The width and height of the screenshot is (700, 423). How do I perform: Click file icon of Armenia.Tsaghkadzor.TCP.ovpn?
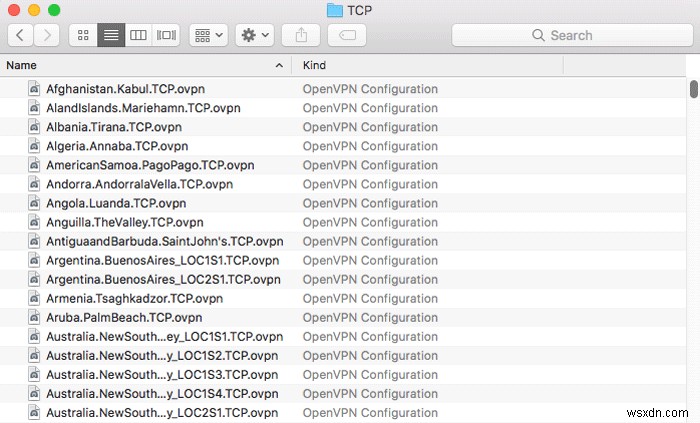click(34, 298)
